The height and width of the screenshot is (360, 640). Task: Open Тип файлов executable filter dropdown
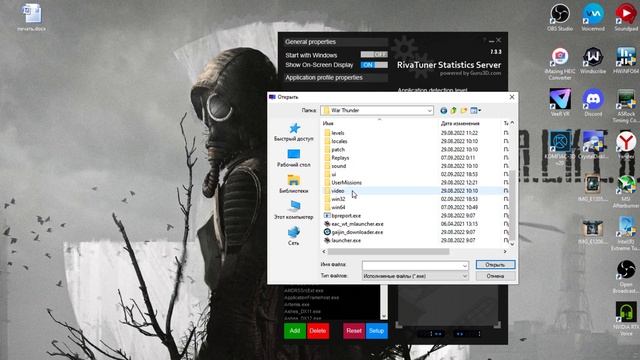tap(415, 276)
